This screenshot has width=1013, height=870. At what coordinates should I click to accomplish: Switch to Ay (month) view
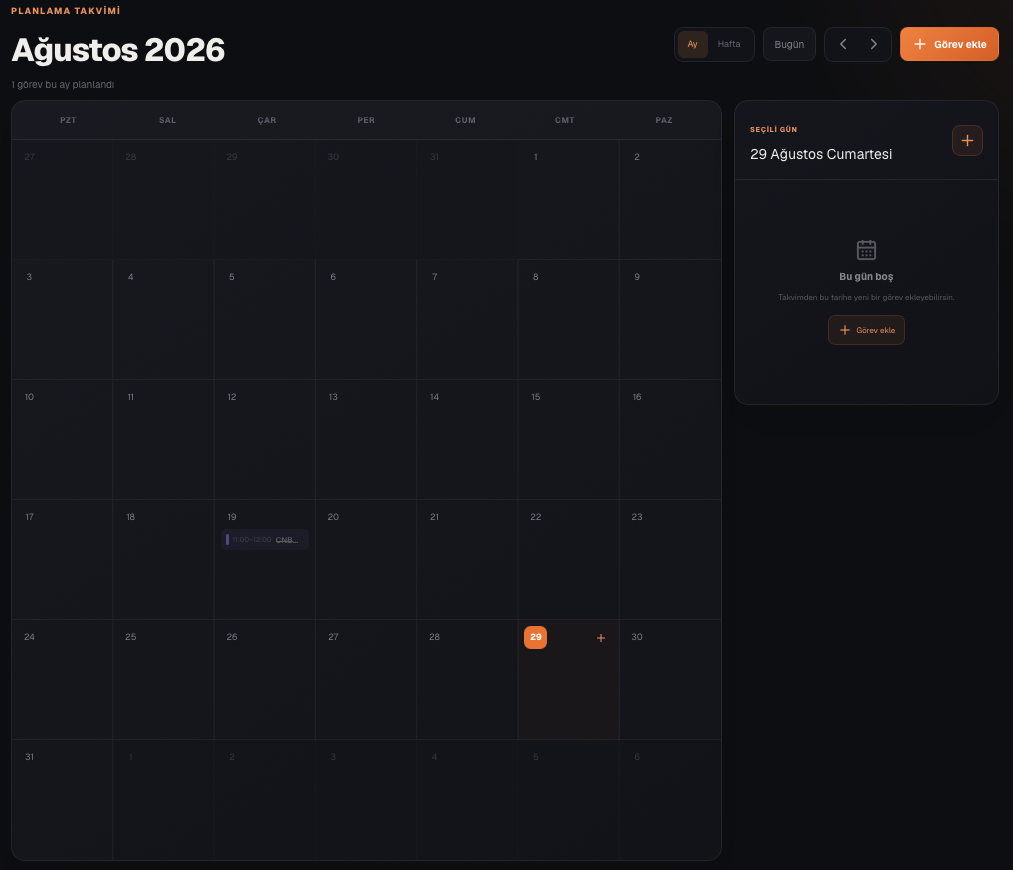(693, 44)
